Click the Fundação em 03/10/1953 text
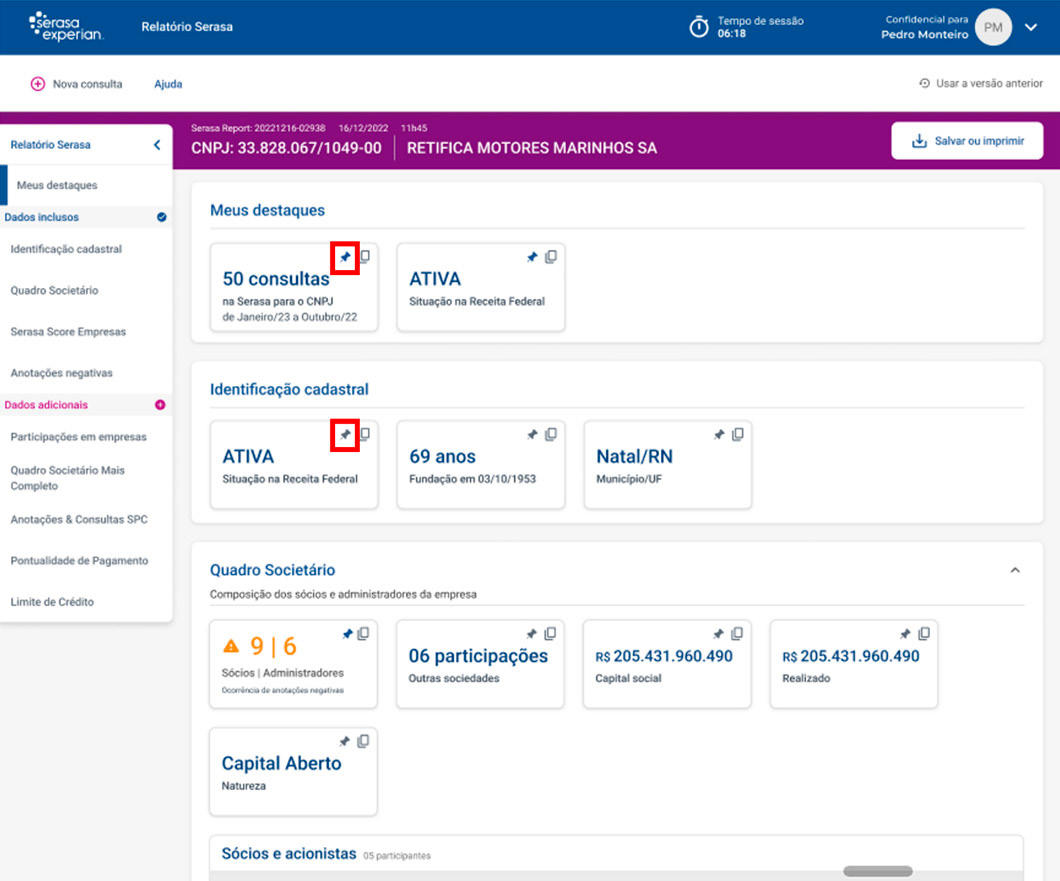This screenshot has width=1060, height=881. (x=472, y=479)
